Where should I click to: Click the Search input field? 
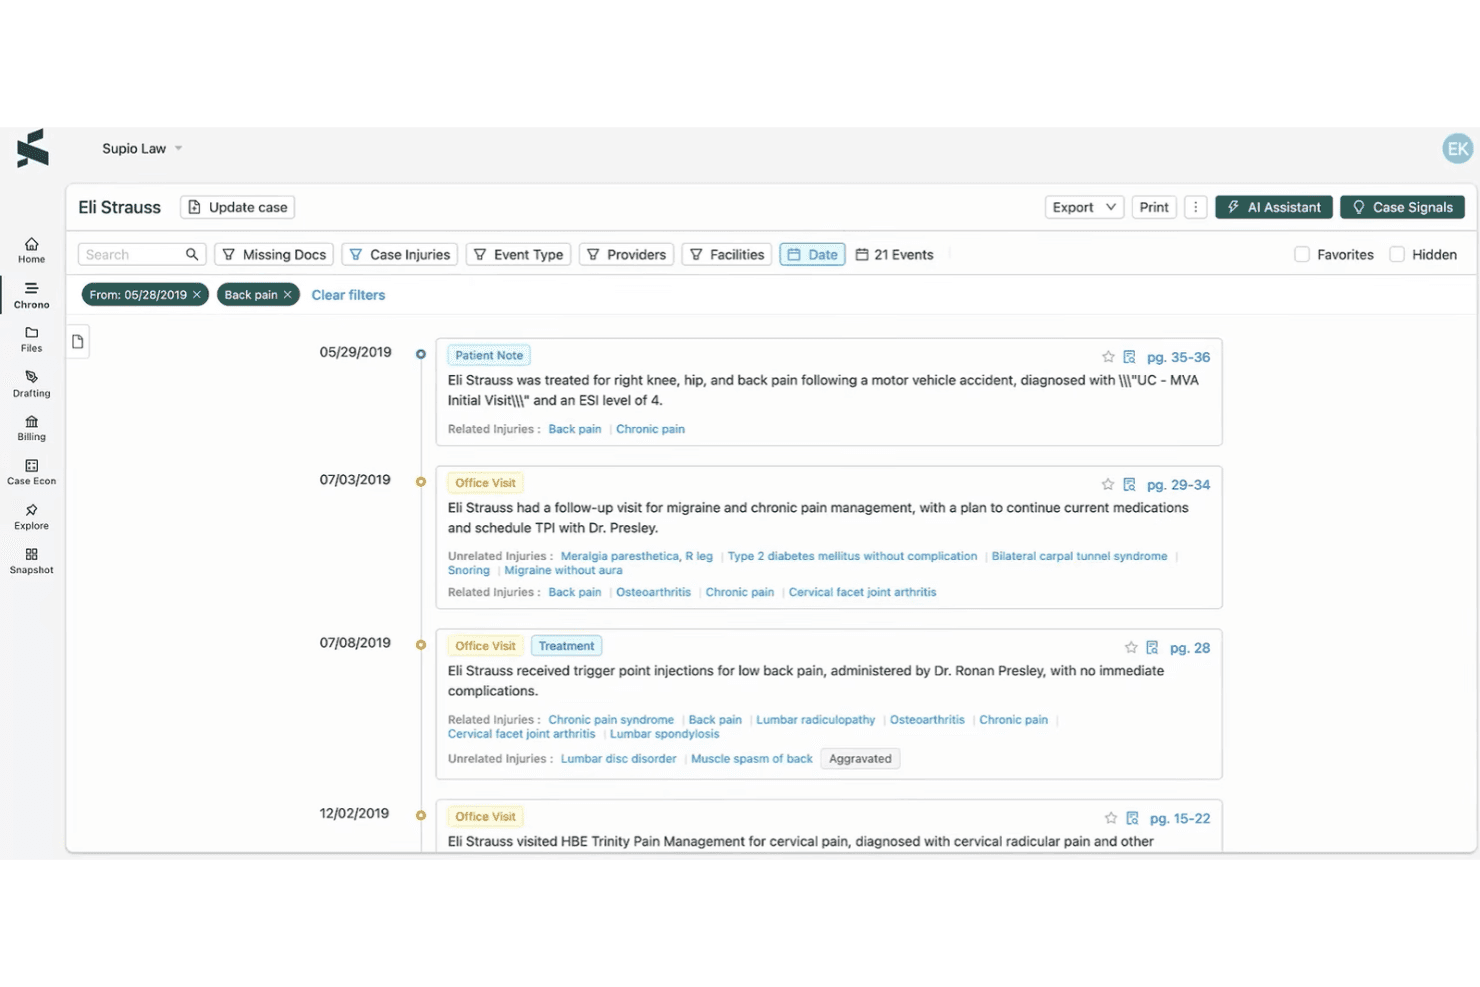[x=142, y=254]
